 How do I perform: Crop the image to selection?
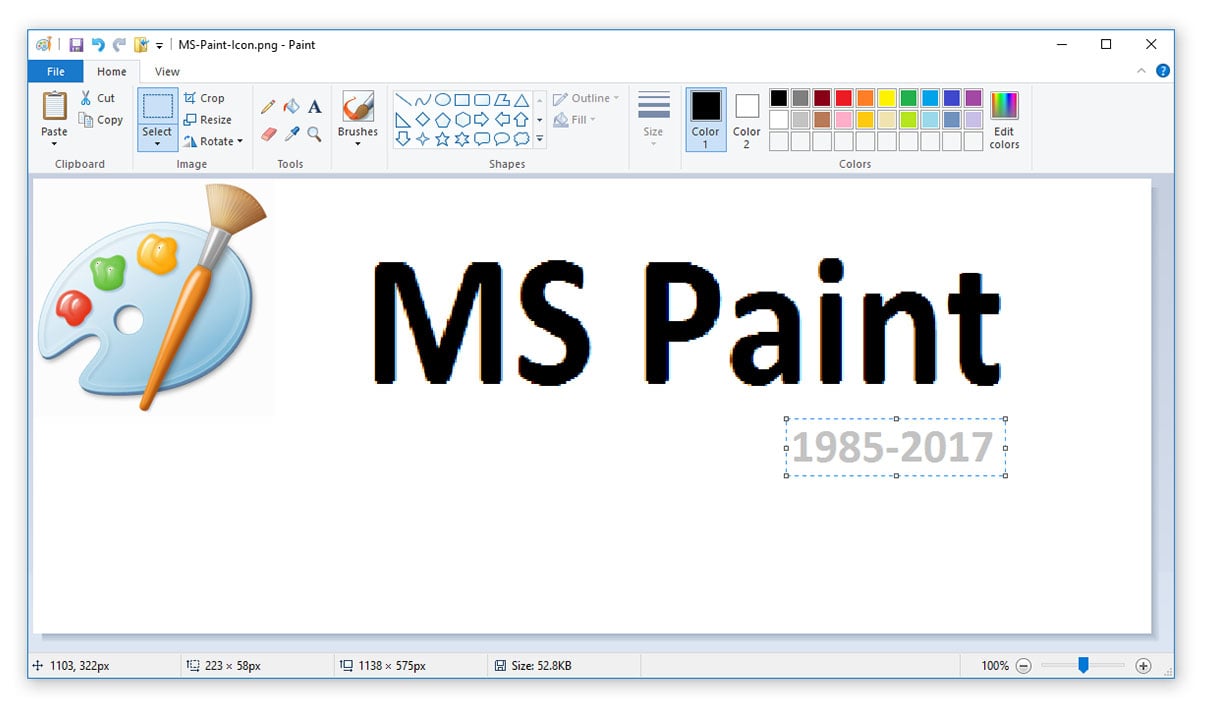[x=204, y=98]
